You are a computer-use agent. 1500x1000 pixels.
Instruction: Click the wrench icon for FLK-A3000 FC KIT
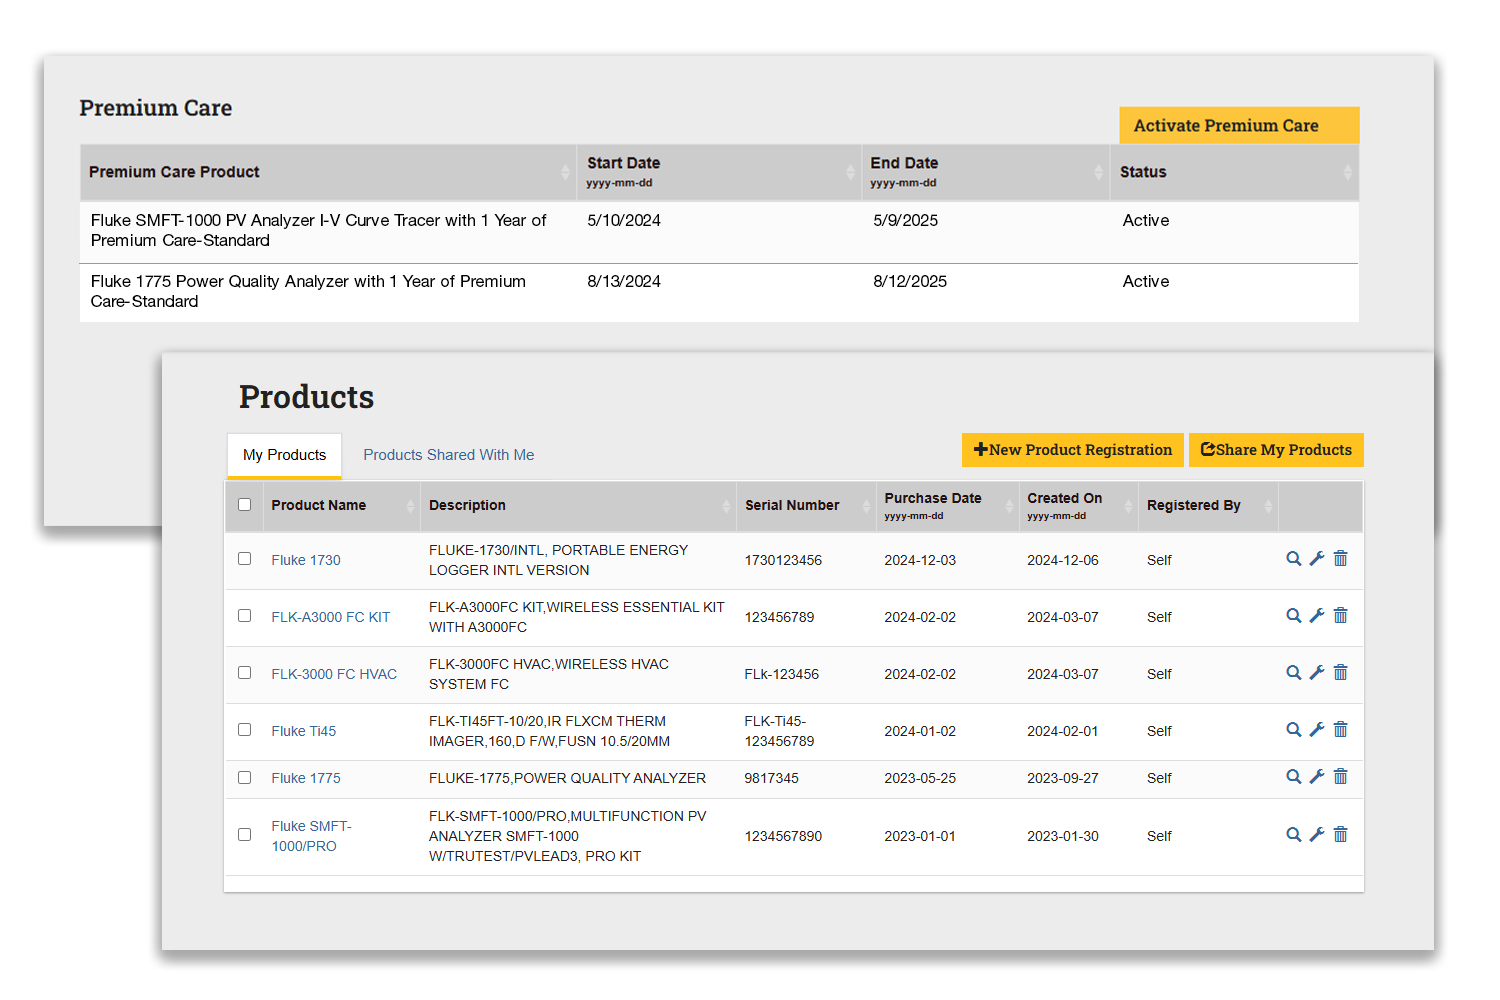(1317, 616)
